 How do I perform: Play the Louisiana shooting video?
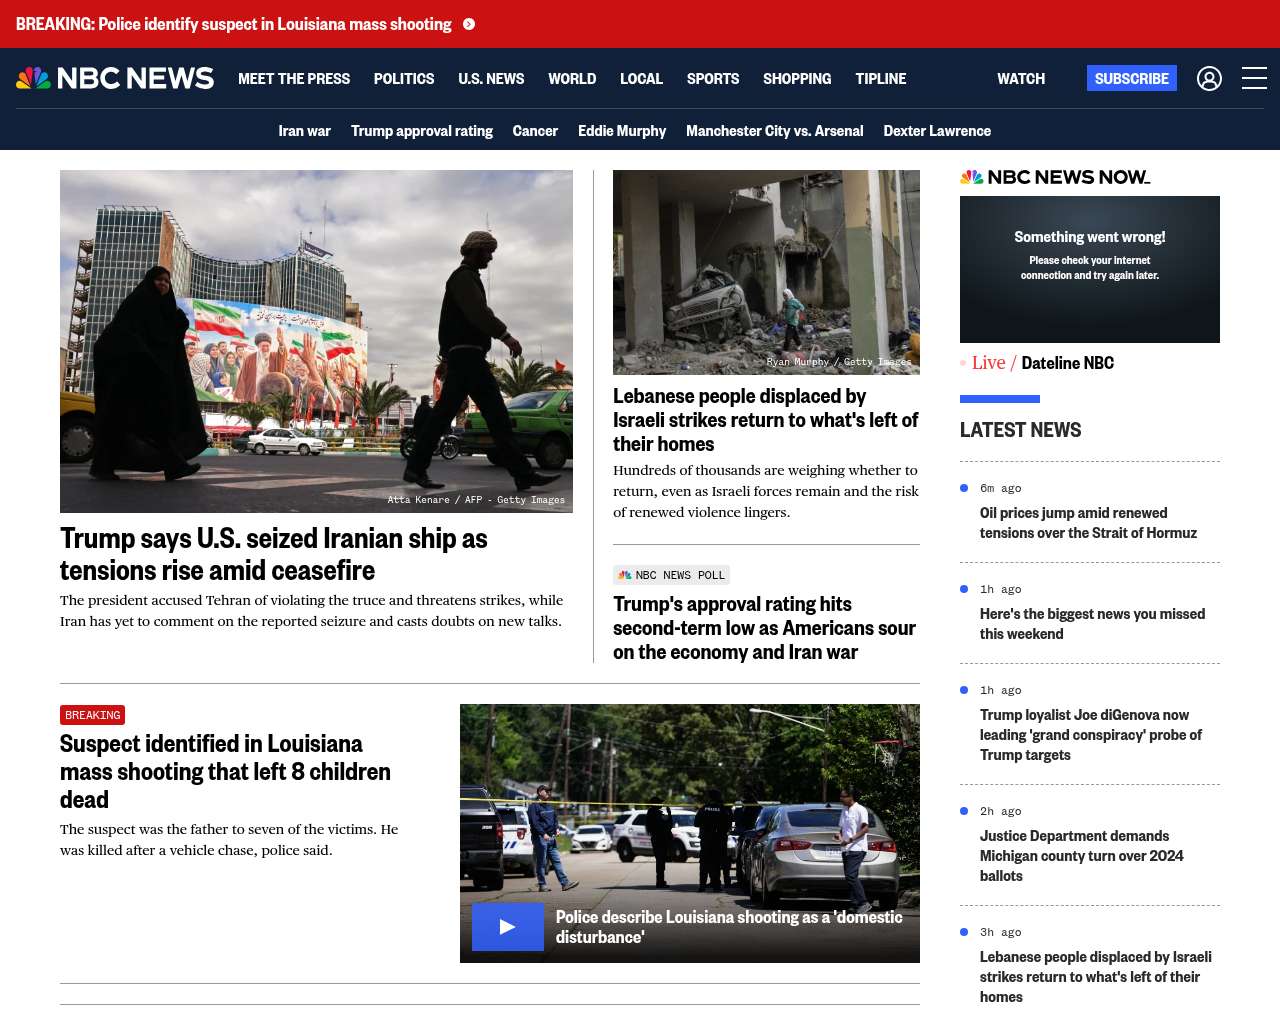coord(508,927)
